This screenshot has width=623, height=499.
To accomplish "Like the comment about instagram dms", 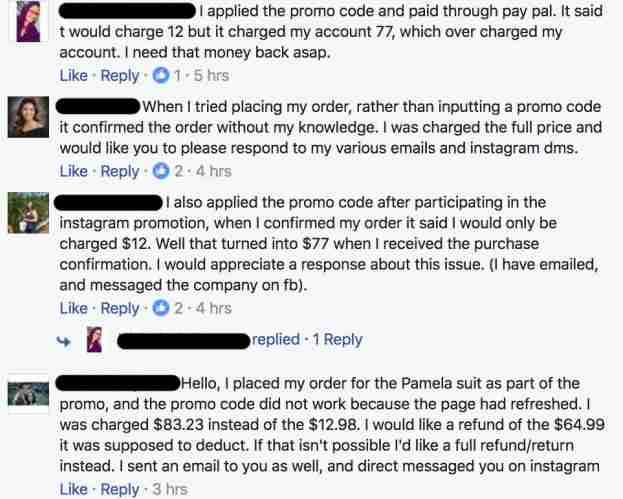I will point(74,171).
